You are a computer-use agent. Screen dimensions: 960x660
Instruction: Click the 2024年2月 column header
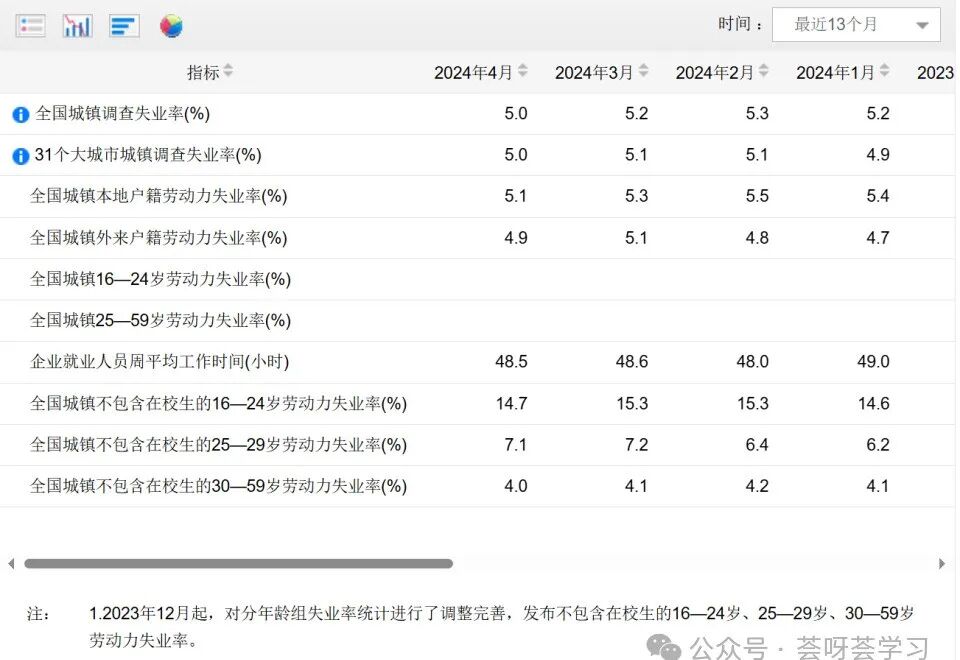(714, 72)
